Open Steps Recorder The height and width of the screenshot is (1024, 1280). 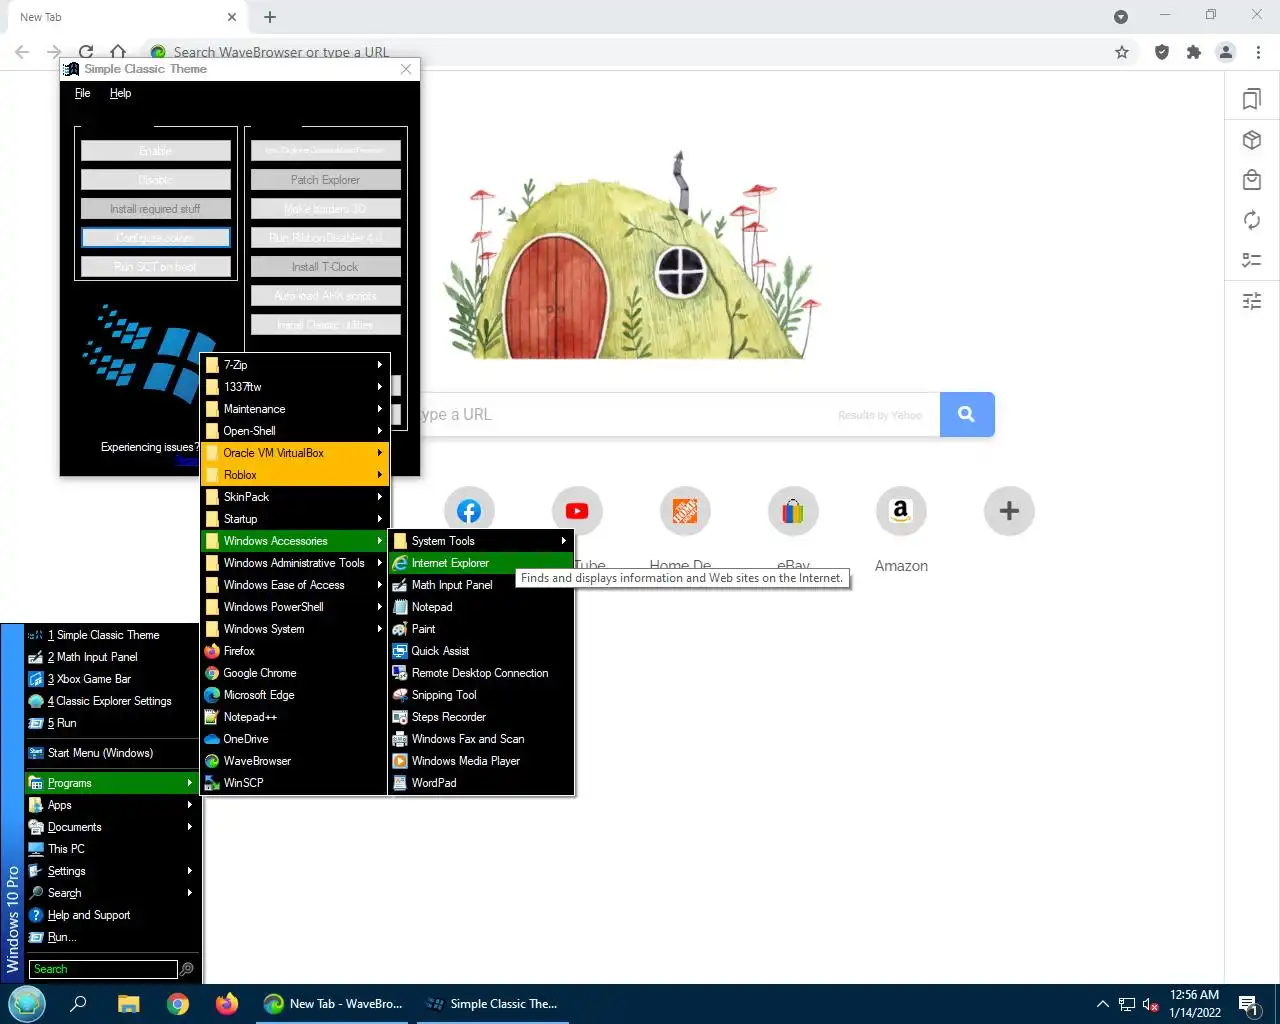point(481,717)
